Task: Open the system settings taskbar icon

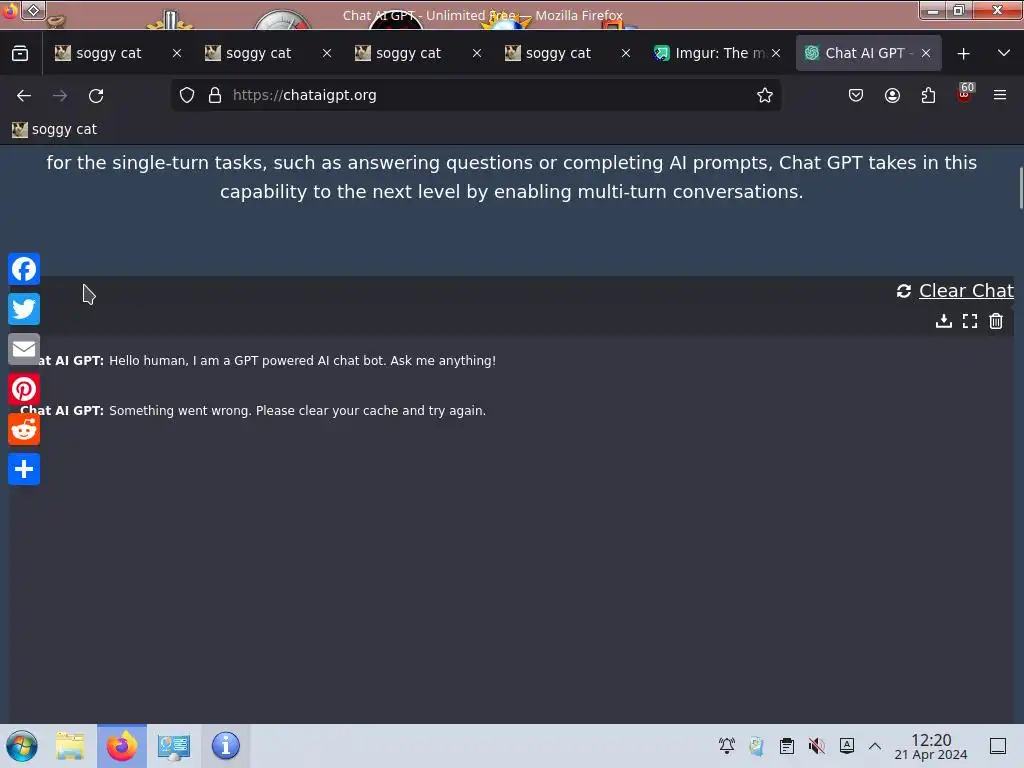Action: [x=174, y=746]
